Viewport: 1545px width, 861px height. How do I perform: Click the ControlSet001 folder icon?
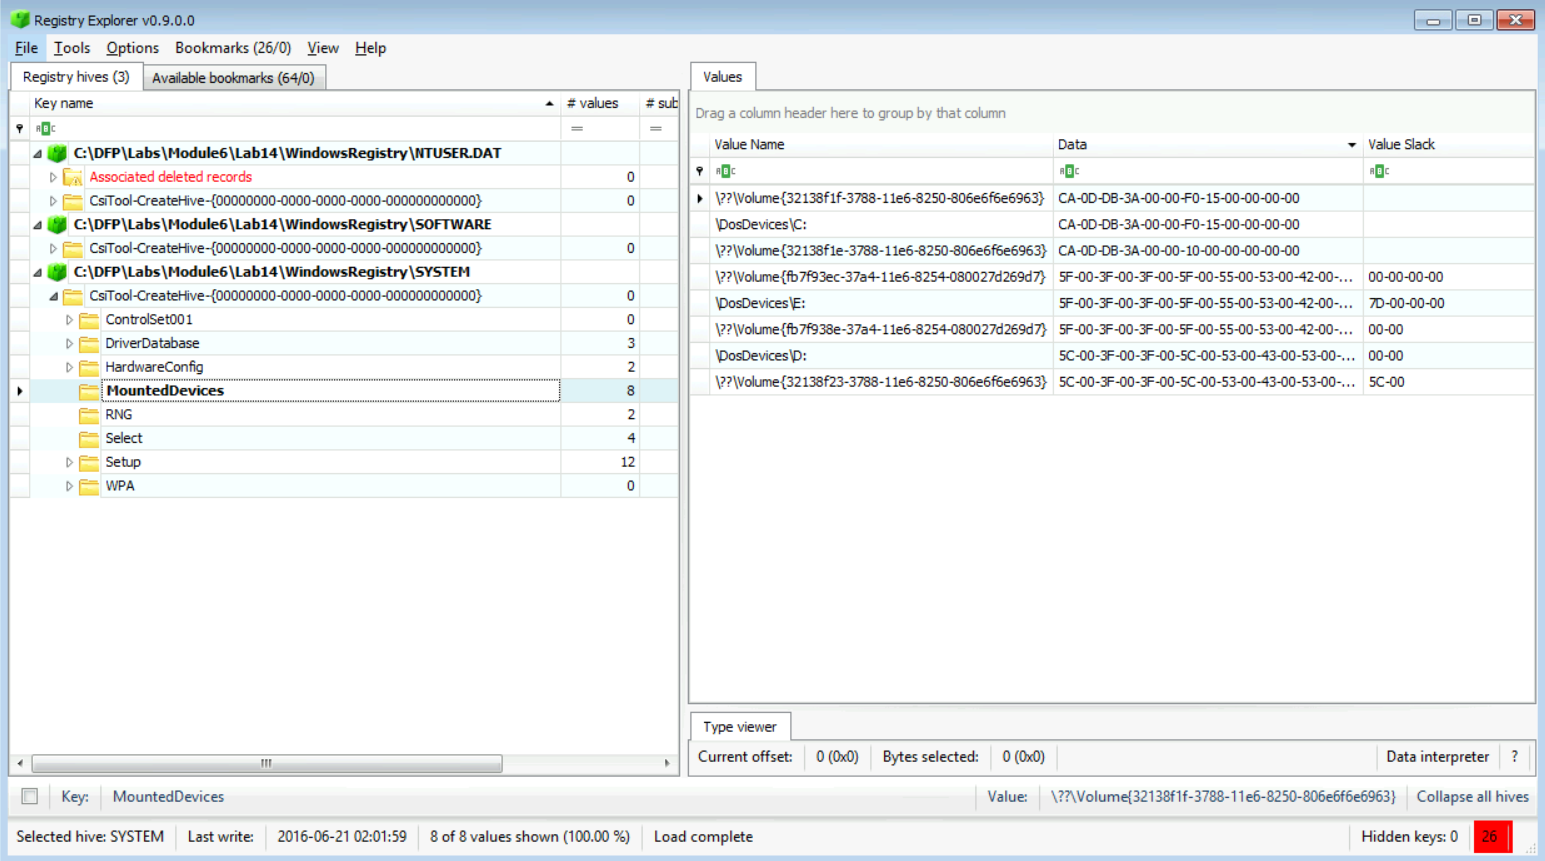[89, 320]
